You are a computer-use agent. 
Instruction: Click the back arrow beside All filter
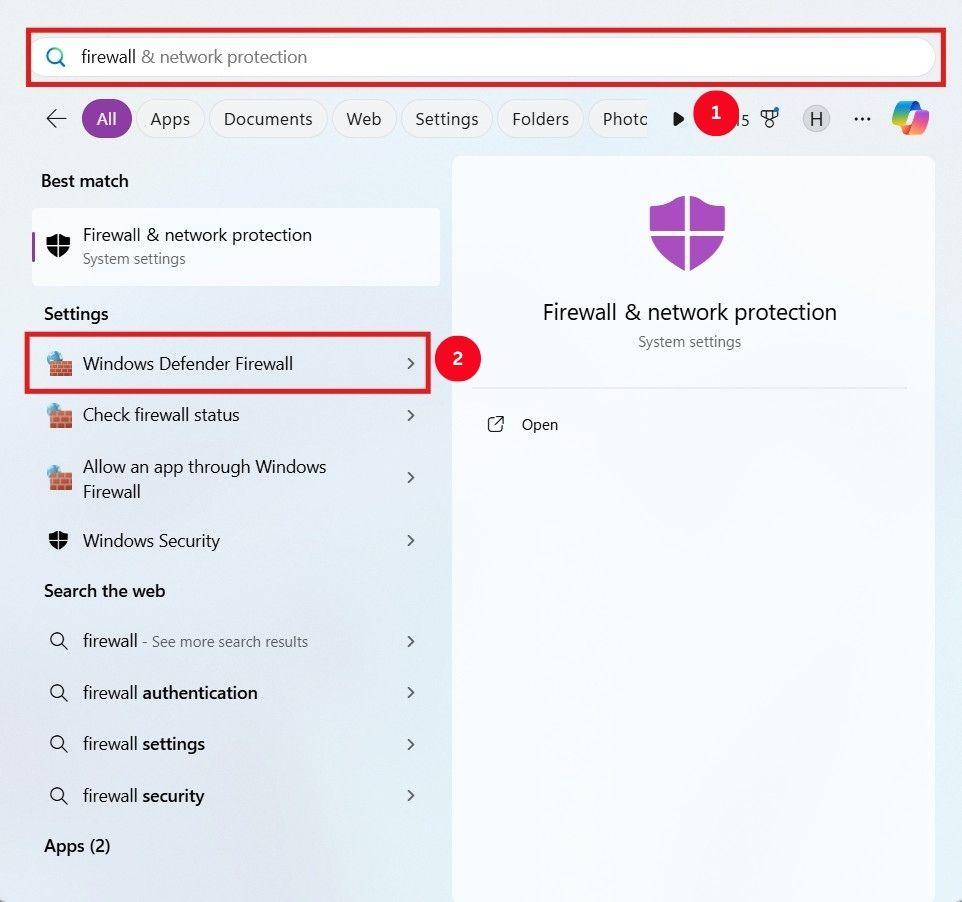click(56, 118)
